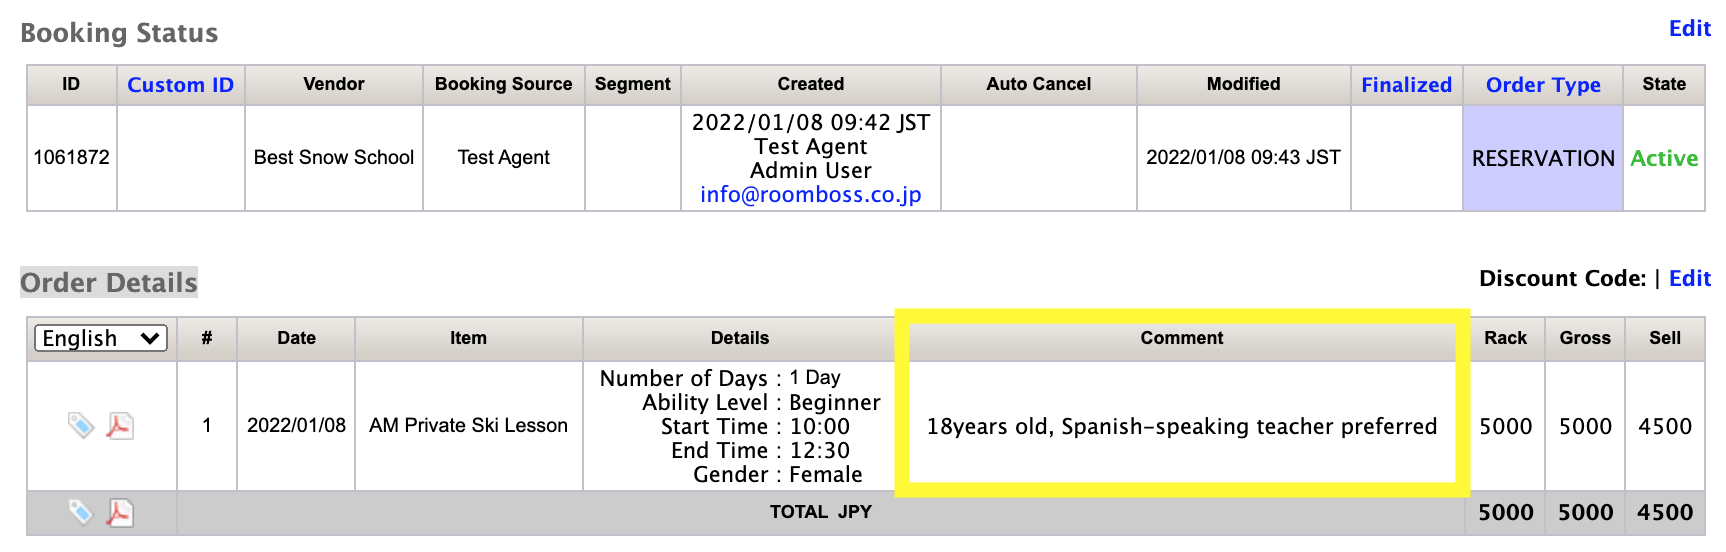This screenshot has width=1726, height=552.
Task: Click the tag icon in the TOTAL row
Action: point(81,513)
